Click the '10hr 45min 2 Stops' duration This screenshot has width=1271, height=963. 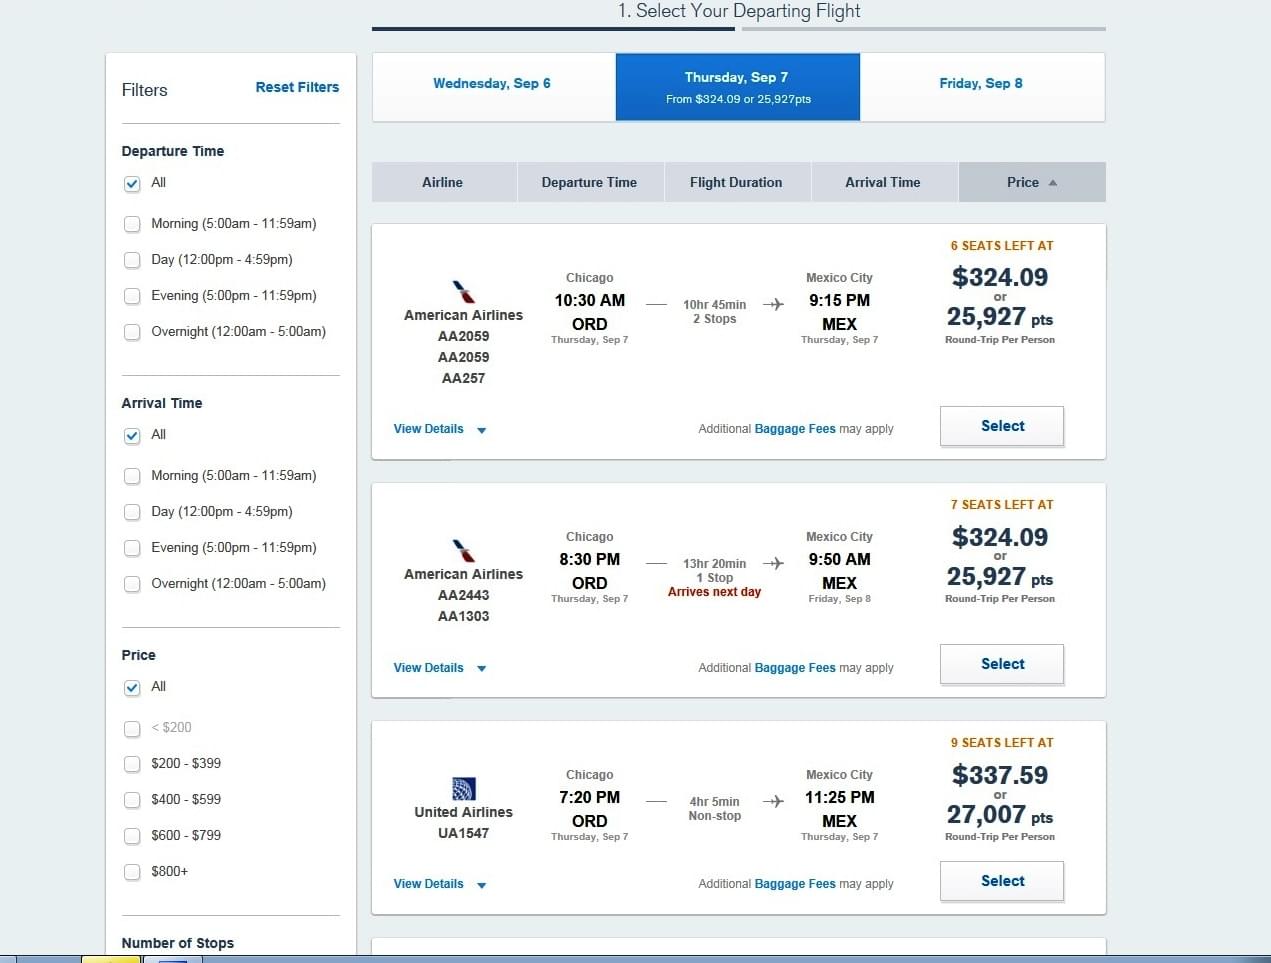point(714,312)
